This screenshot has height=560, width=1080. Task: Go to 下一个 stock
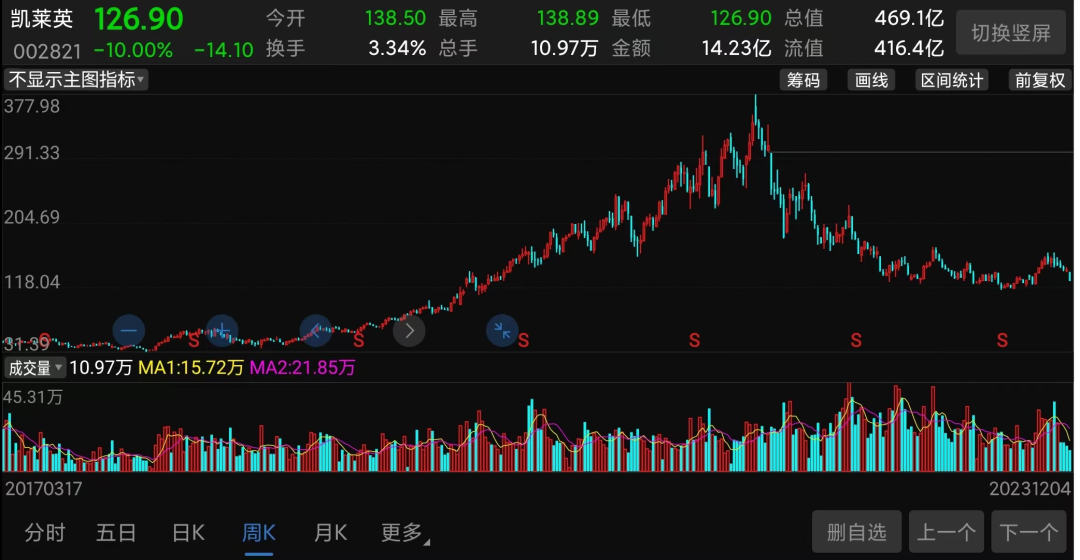click(x=1028, y=532)
